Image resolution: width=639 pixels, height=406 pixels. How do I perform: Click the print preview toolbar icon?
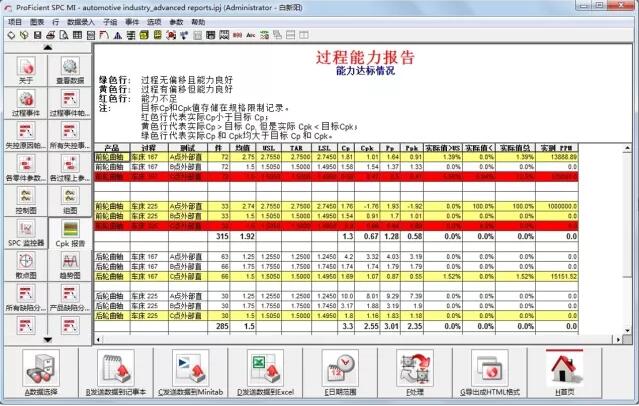pyautogui.click(x=64, y=35)
